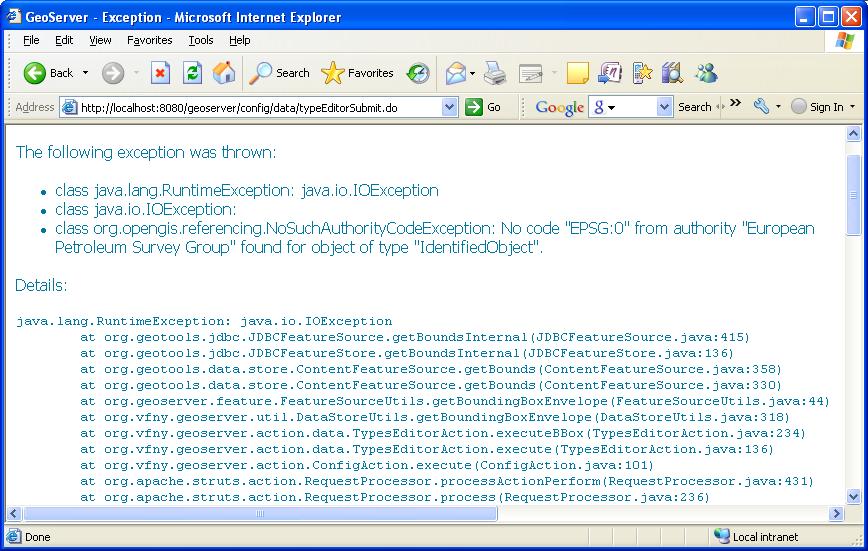
Task: Click the Edit page icon
Action: (530, 73)
